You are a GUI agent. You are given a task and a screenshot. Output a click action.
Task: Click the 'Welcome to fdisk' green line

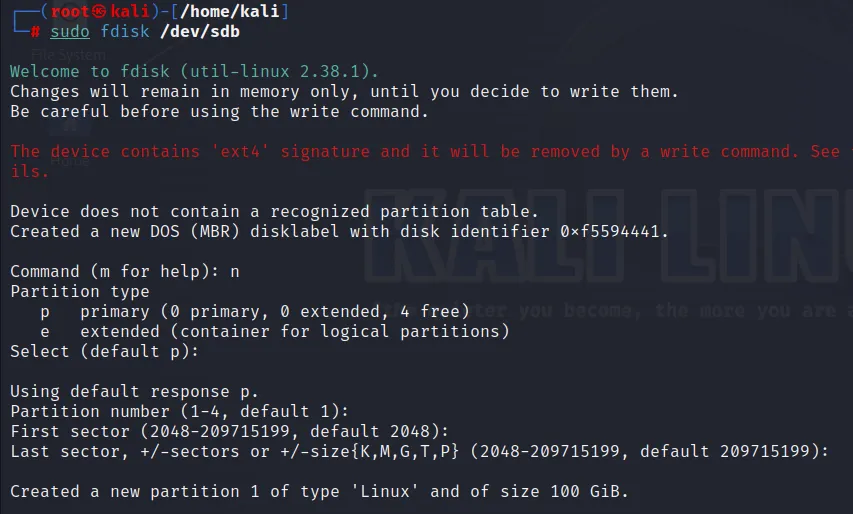[195, 71]
